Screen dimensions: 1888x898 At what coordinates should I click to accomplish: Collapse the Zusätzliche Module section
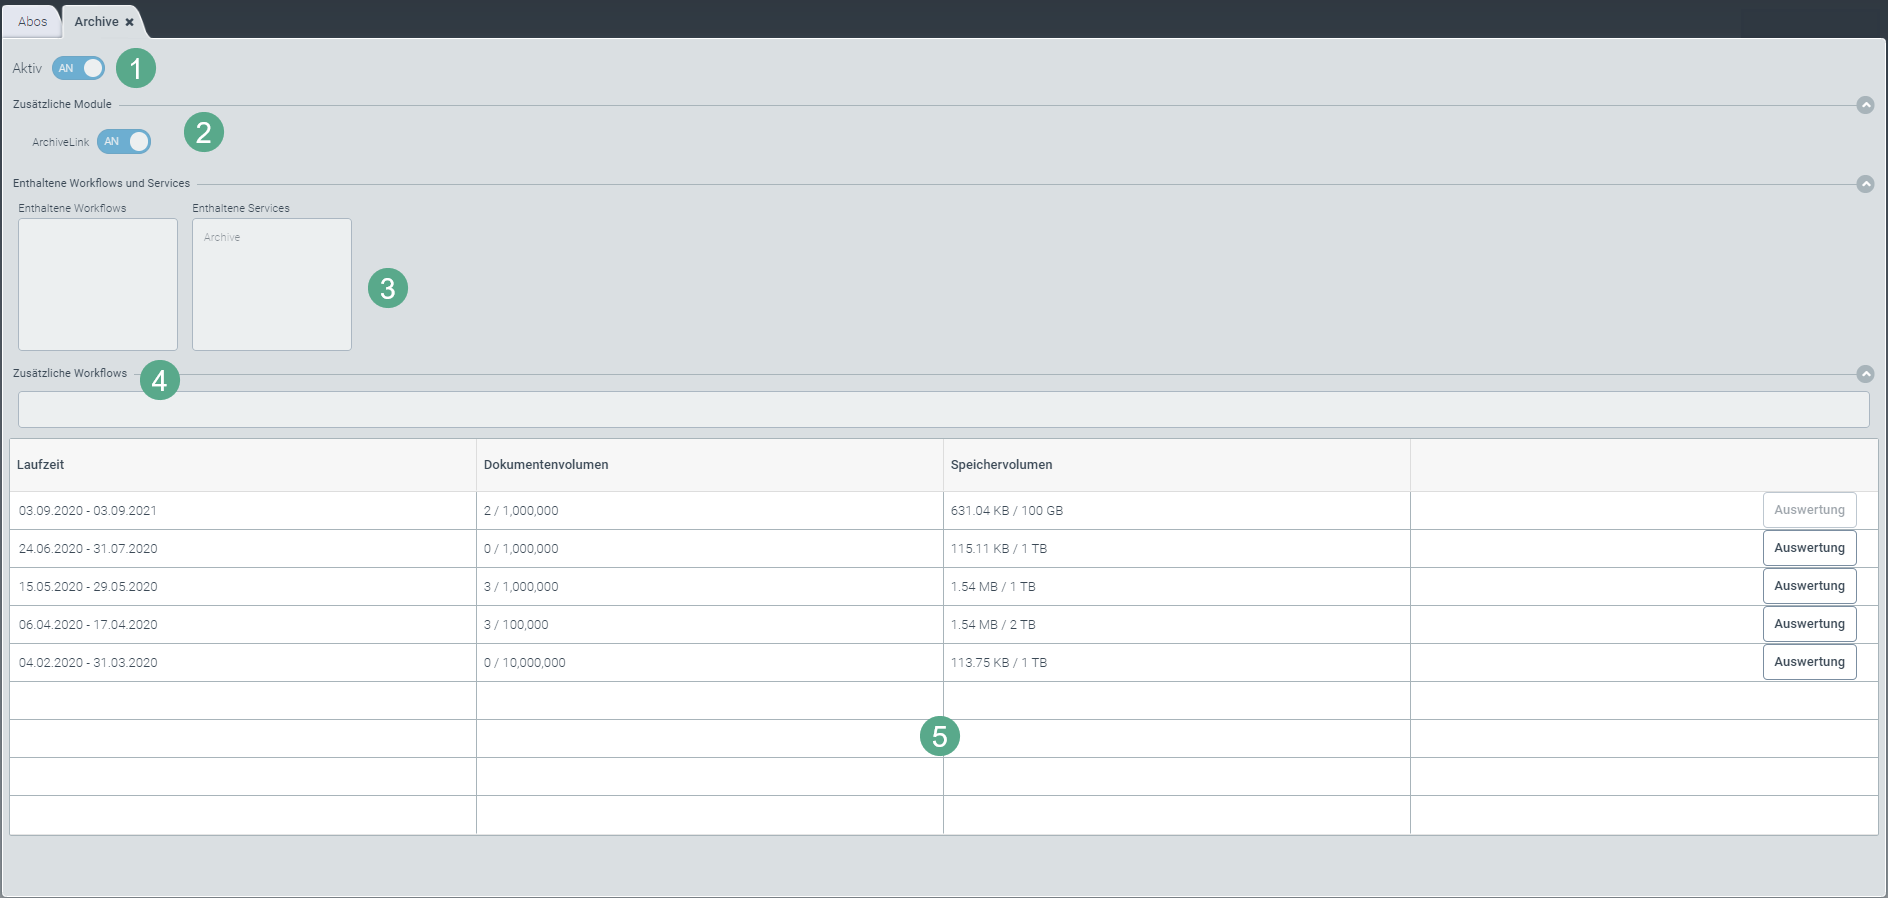tap(1865, 105)
